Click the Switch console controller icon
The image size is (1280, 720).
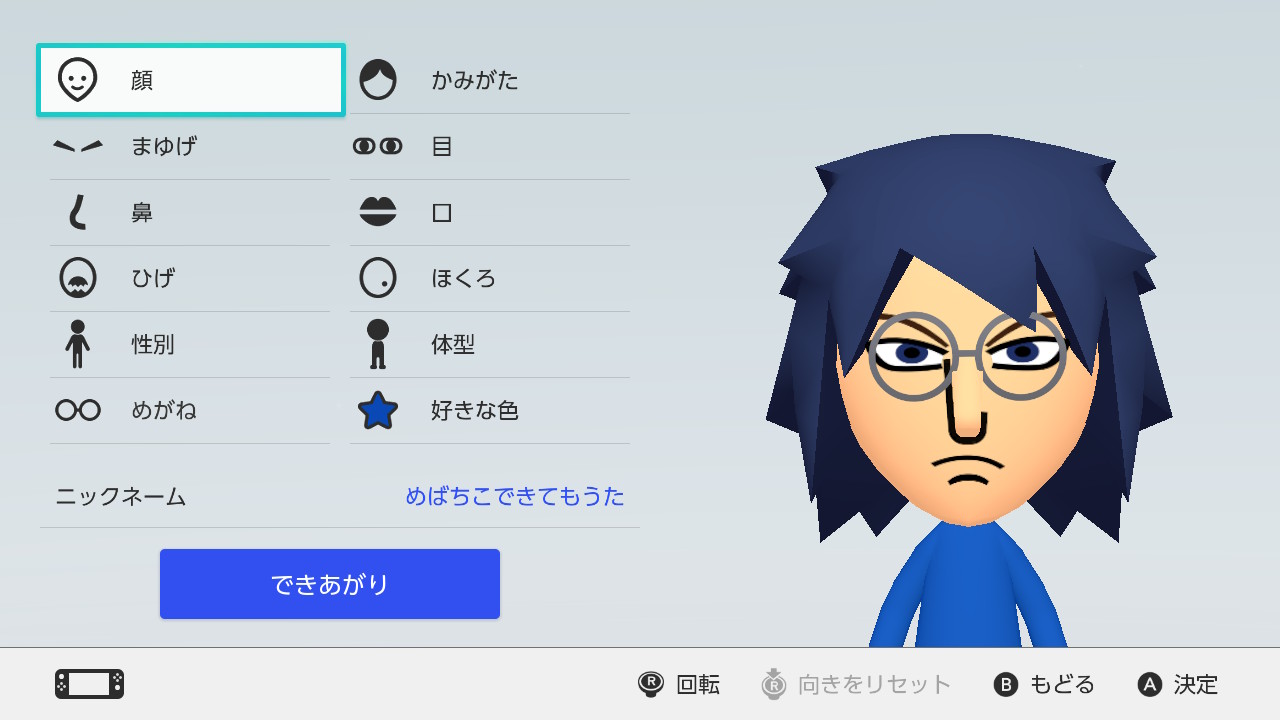[89, 684]
